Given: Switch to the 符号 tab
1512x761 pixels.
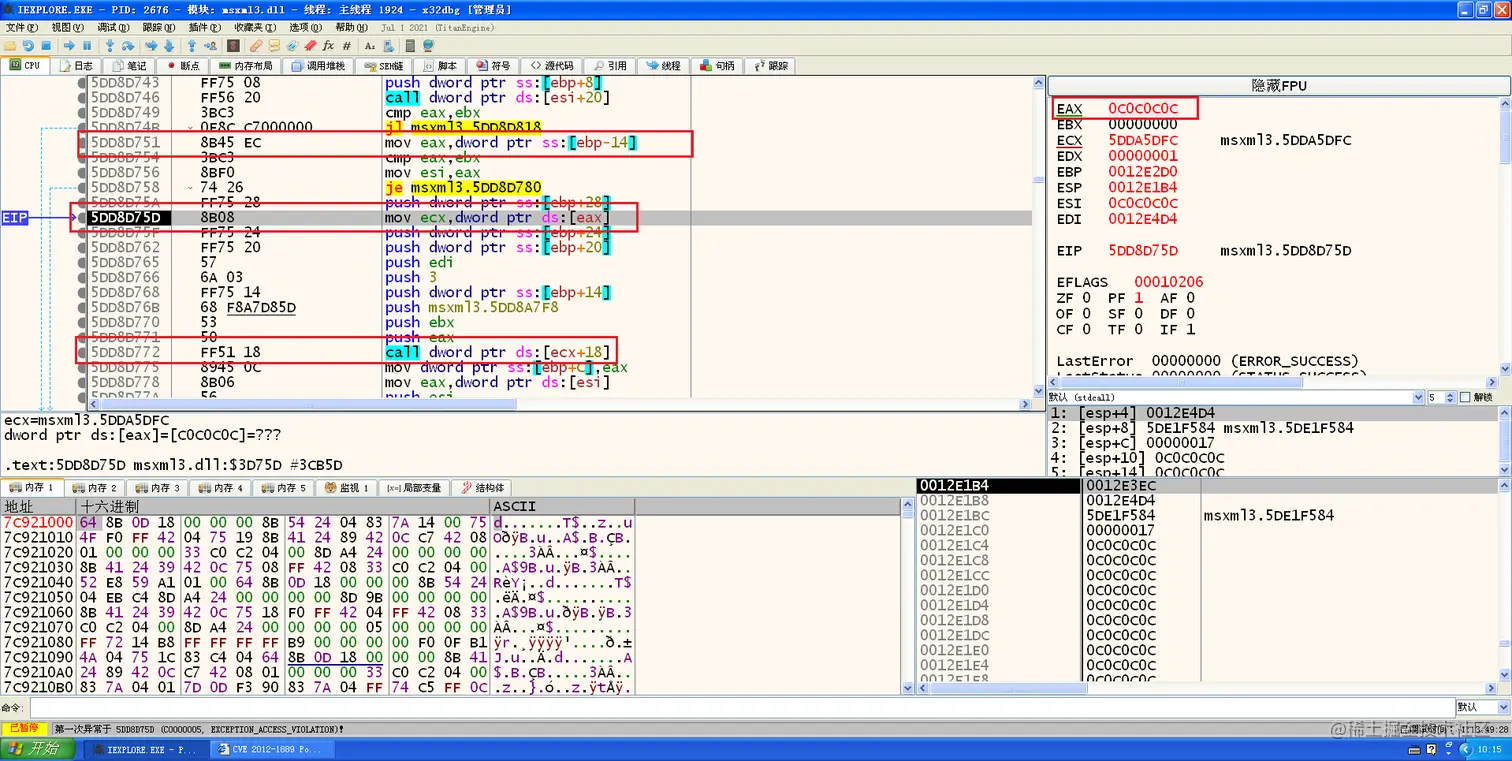Looking at the screenshot, I should click(493, 66).
